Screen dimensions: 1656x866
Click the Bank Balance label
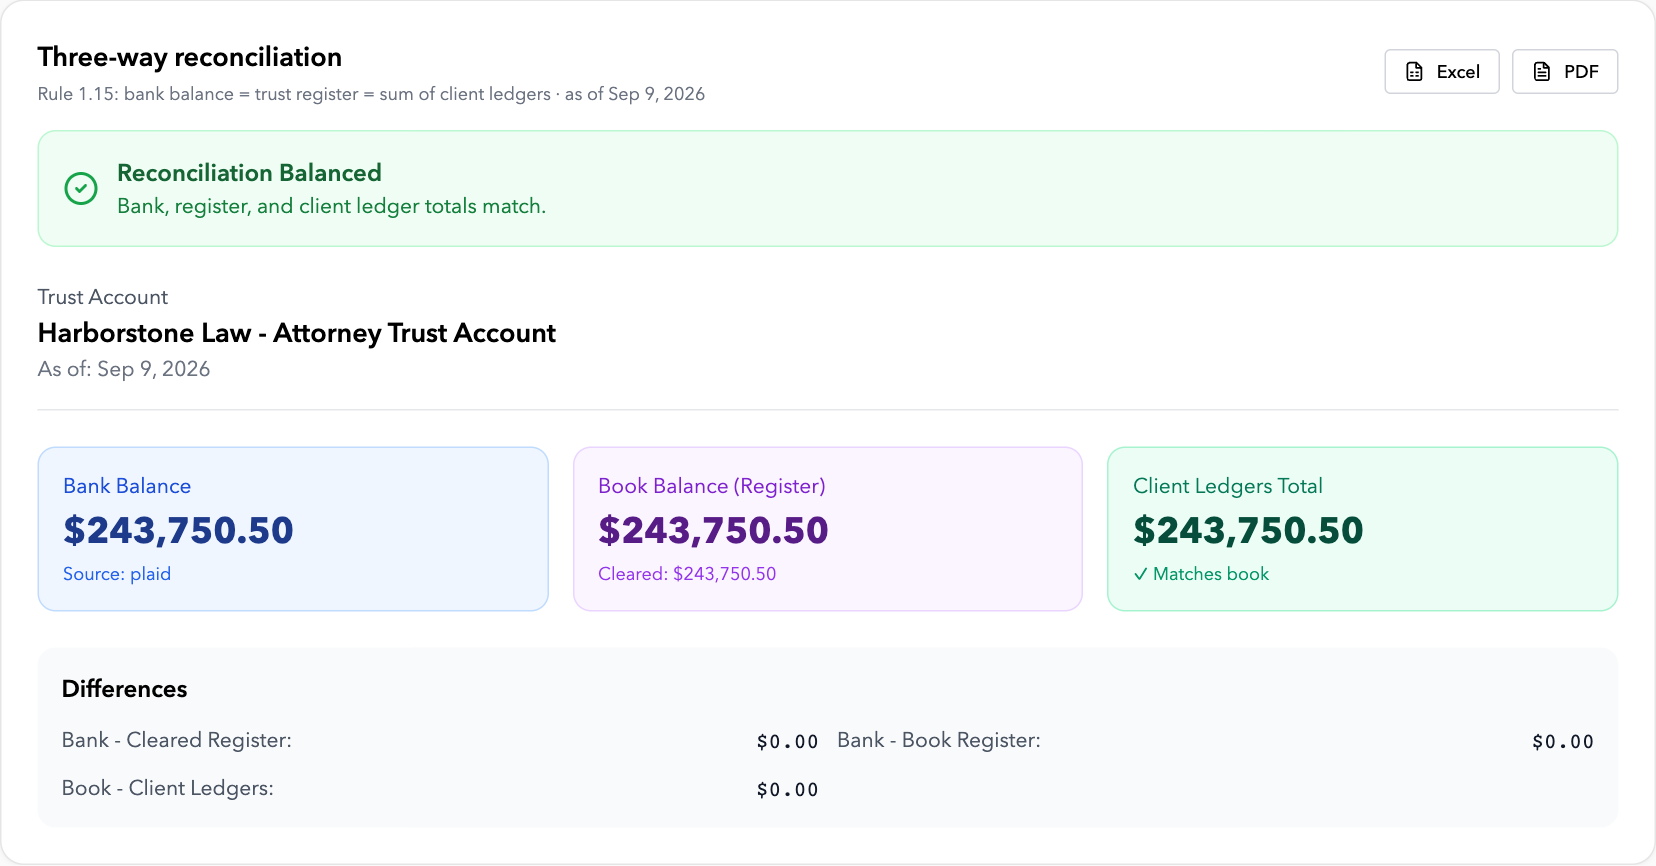click(x=127, y=486)
